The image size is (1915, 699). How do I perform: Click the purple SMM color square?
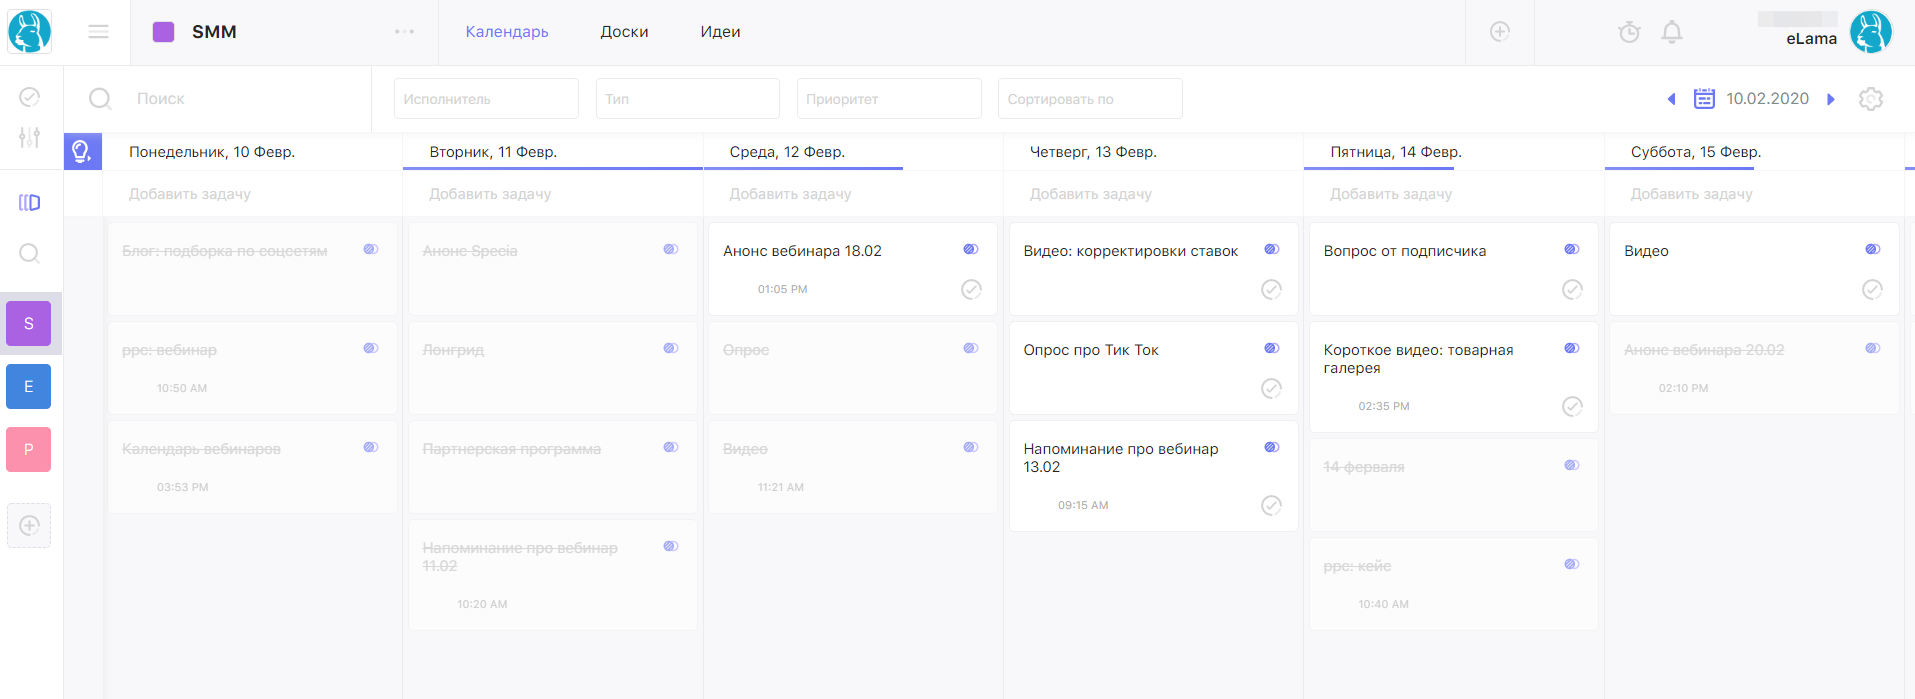pyautogui.click(x=163, y=32)
